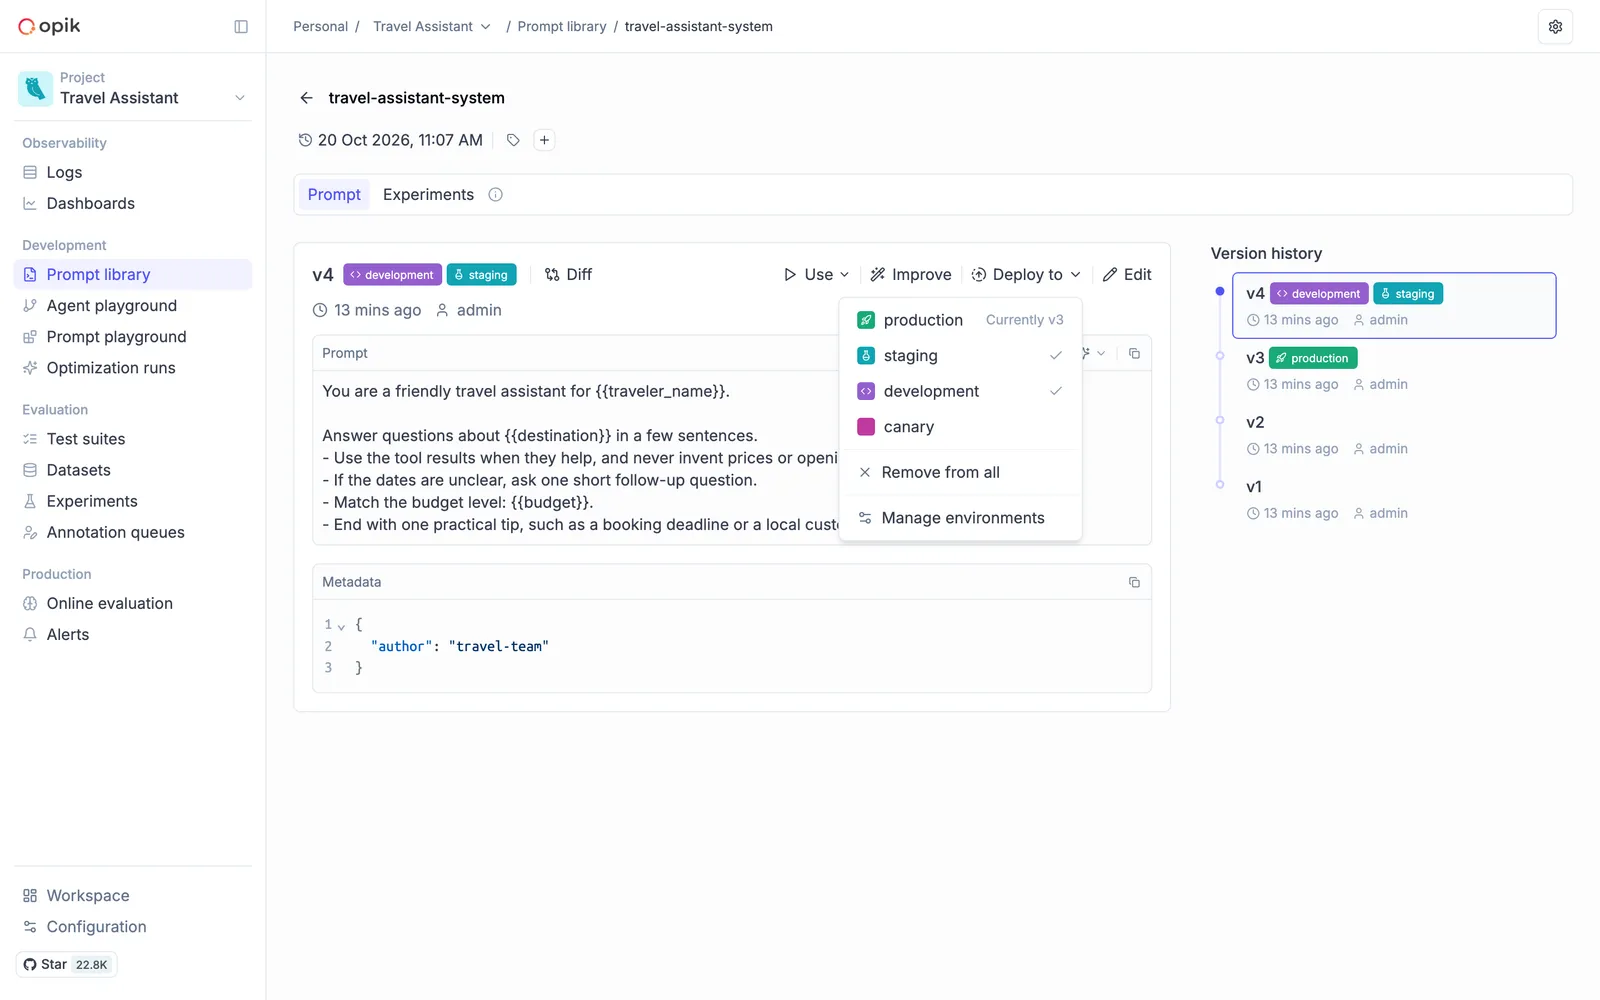Toggle development environment for v4
1600x1000 pixels.
point(960,391)
